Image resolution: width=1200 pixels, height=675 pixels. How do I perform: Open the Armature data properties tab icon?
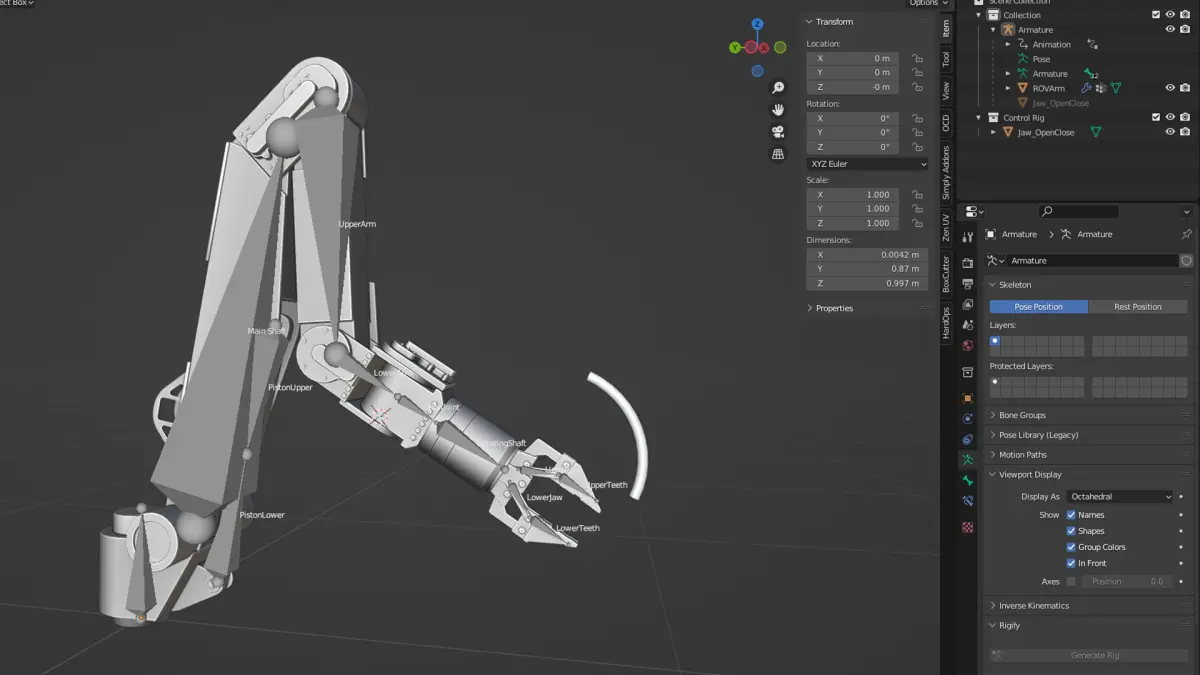[967, 460]
